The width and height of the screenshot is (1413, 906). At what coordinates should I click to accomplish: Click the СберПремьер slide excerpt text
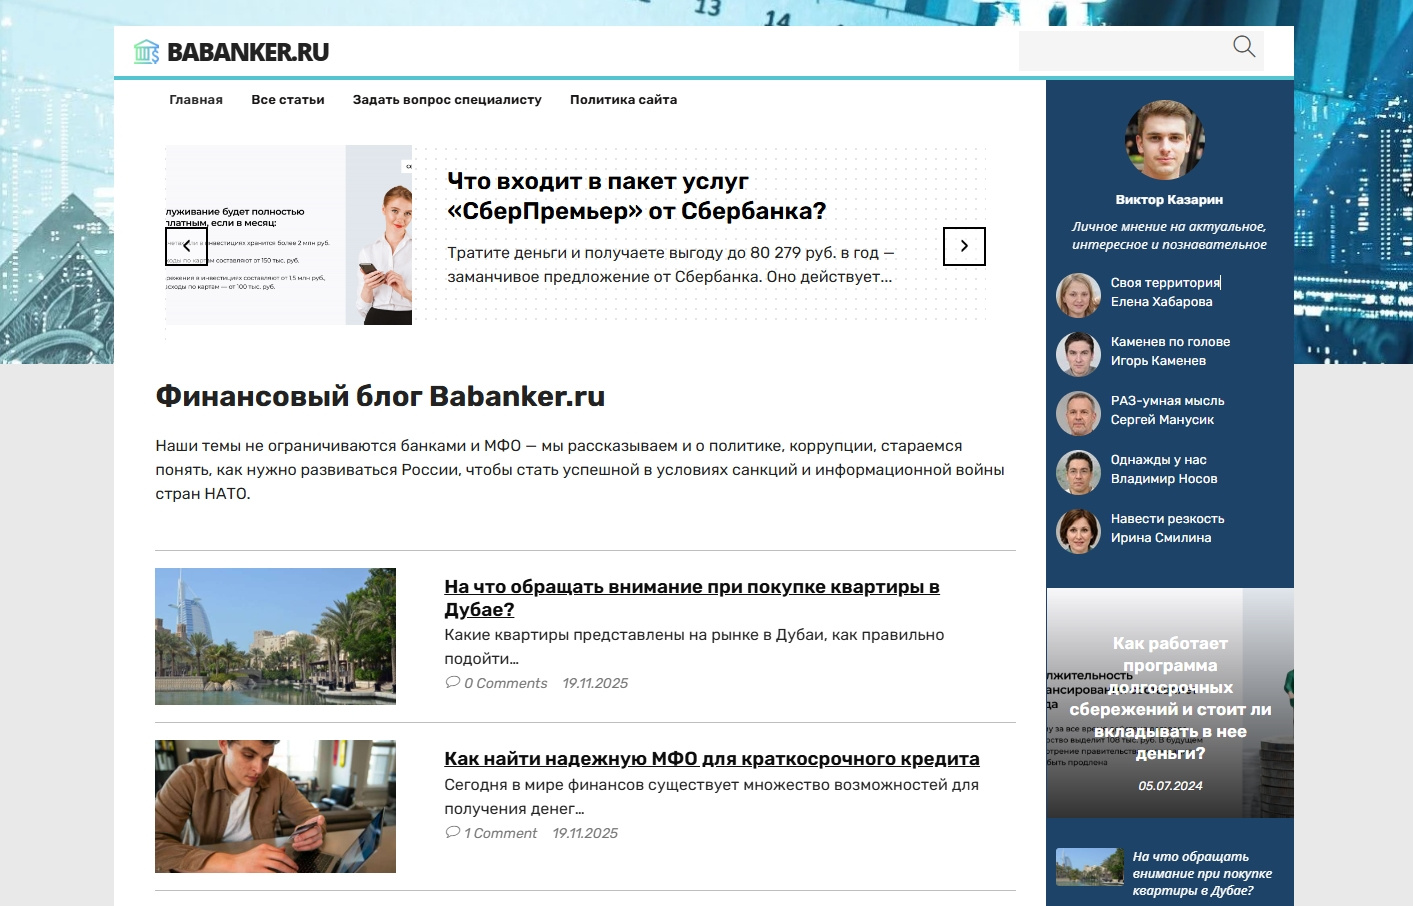(671, 265)
